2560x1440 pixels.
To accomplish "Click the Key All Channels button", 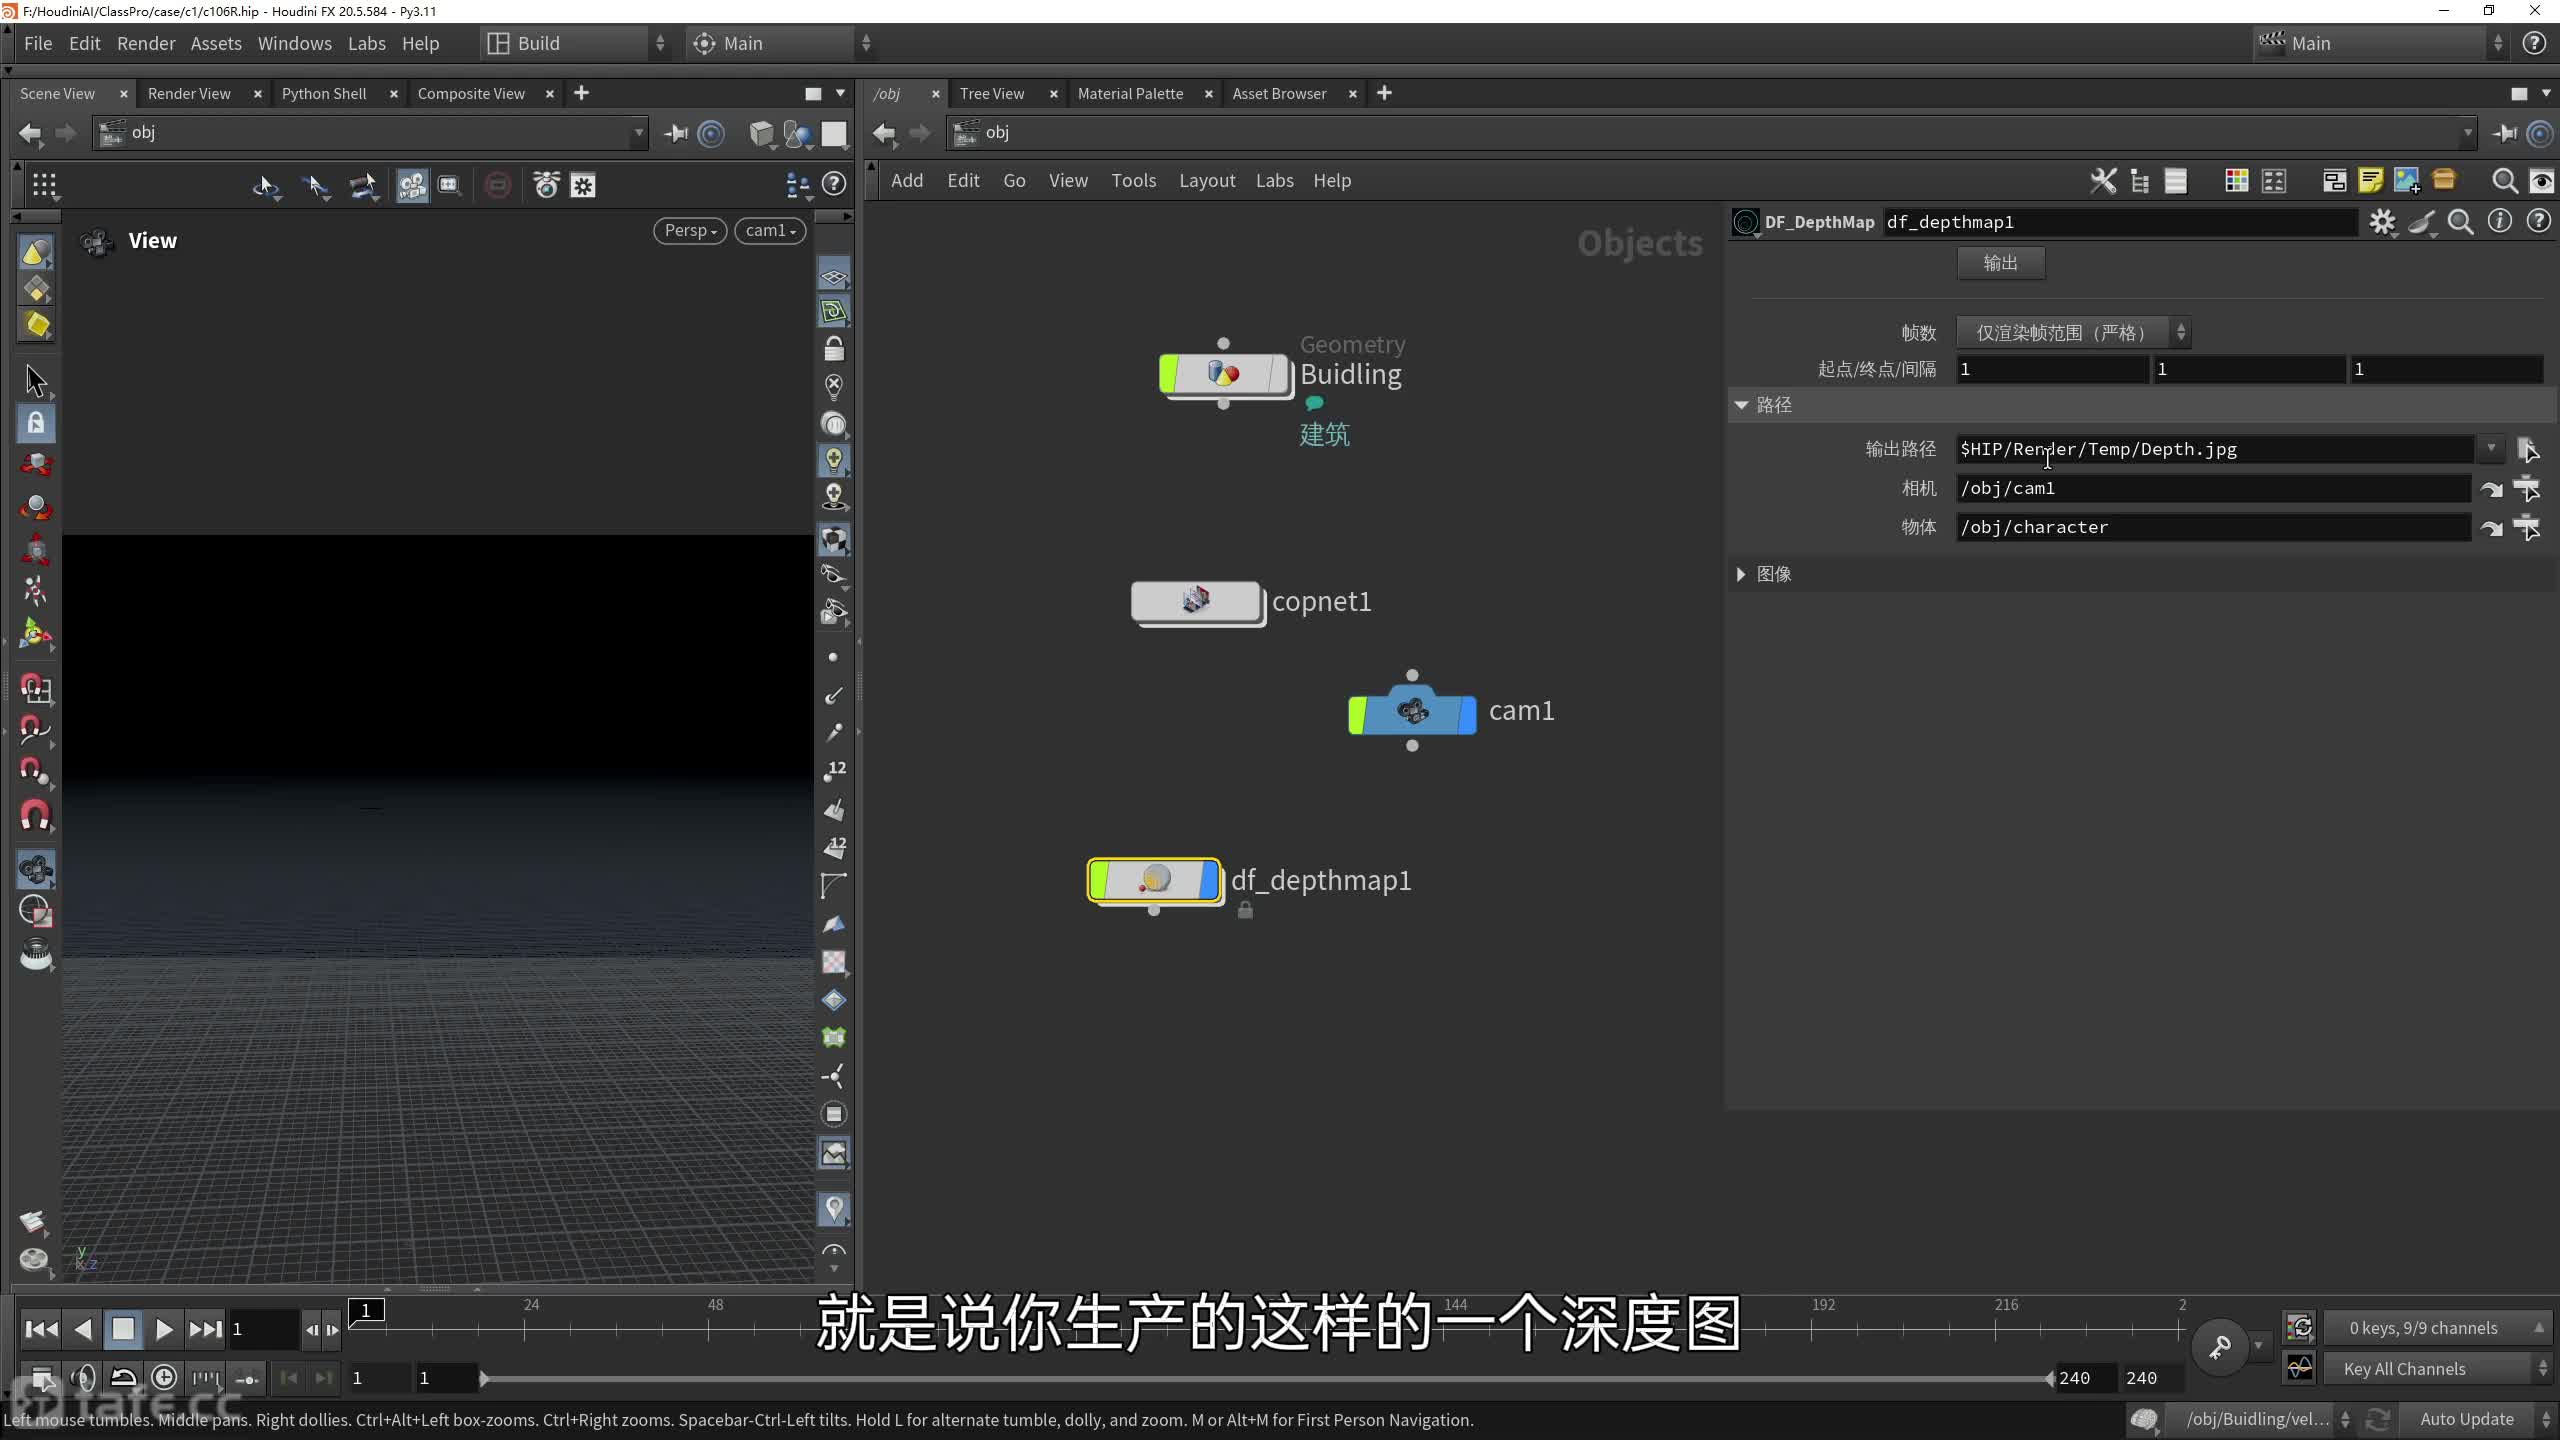I will click(2404, 1369).
